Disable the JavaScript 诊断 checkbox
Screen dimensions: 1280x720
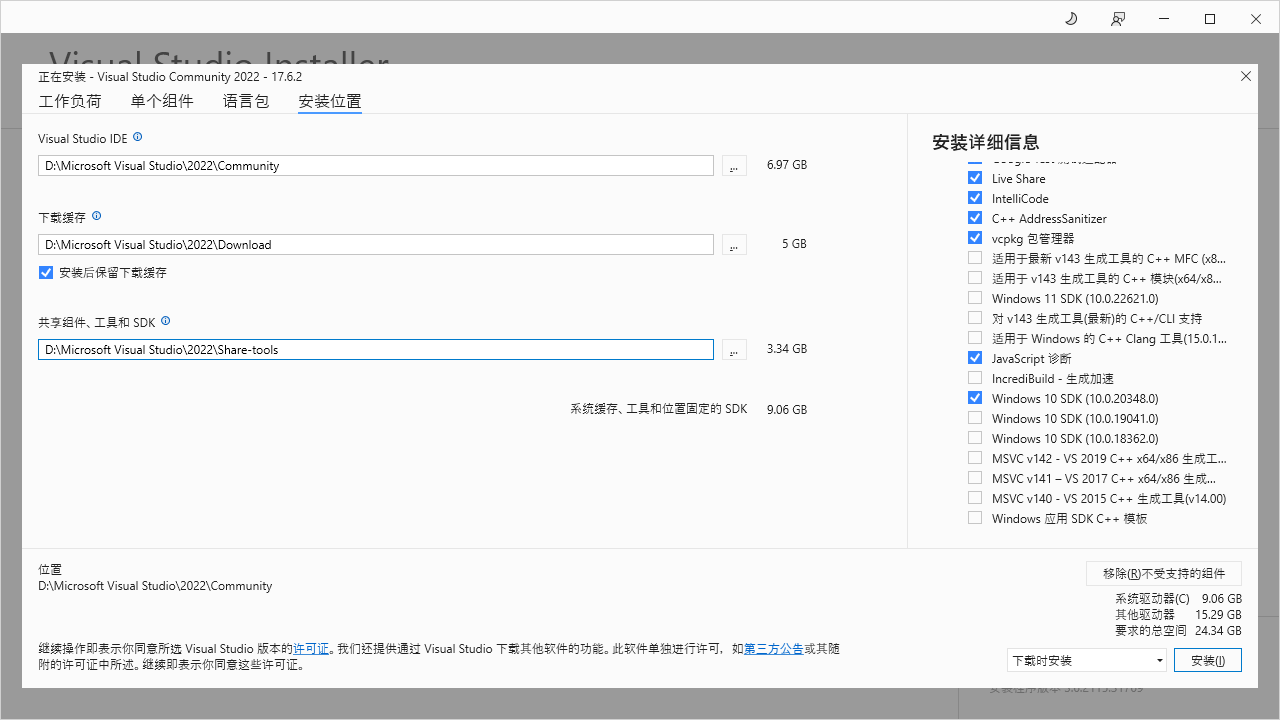coord(975,358)
